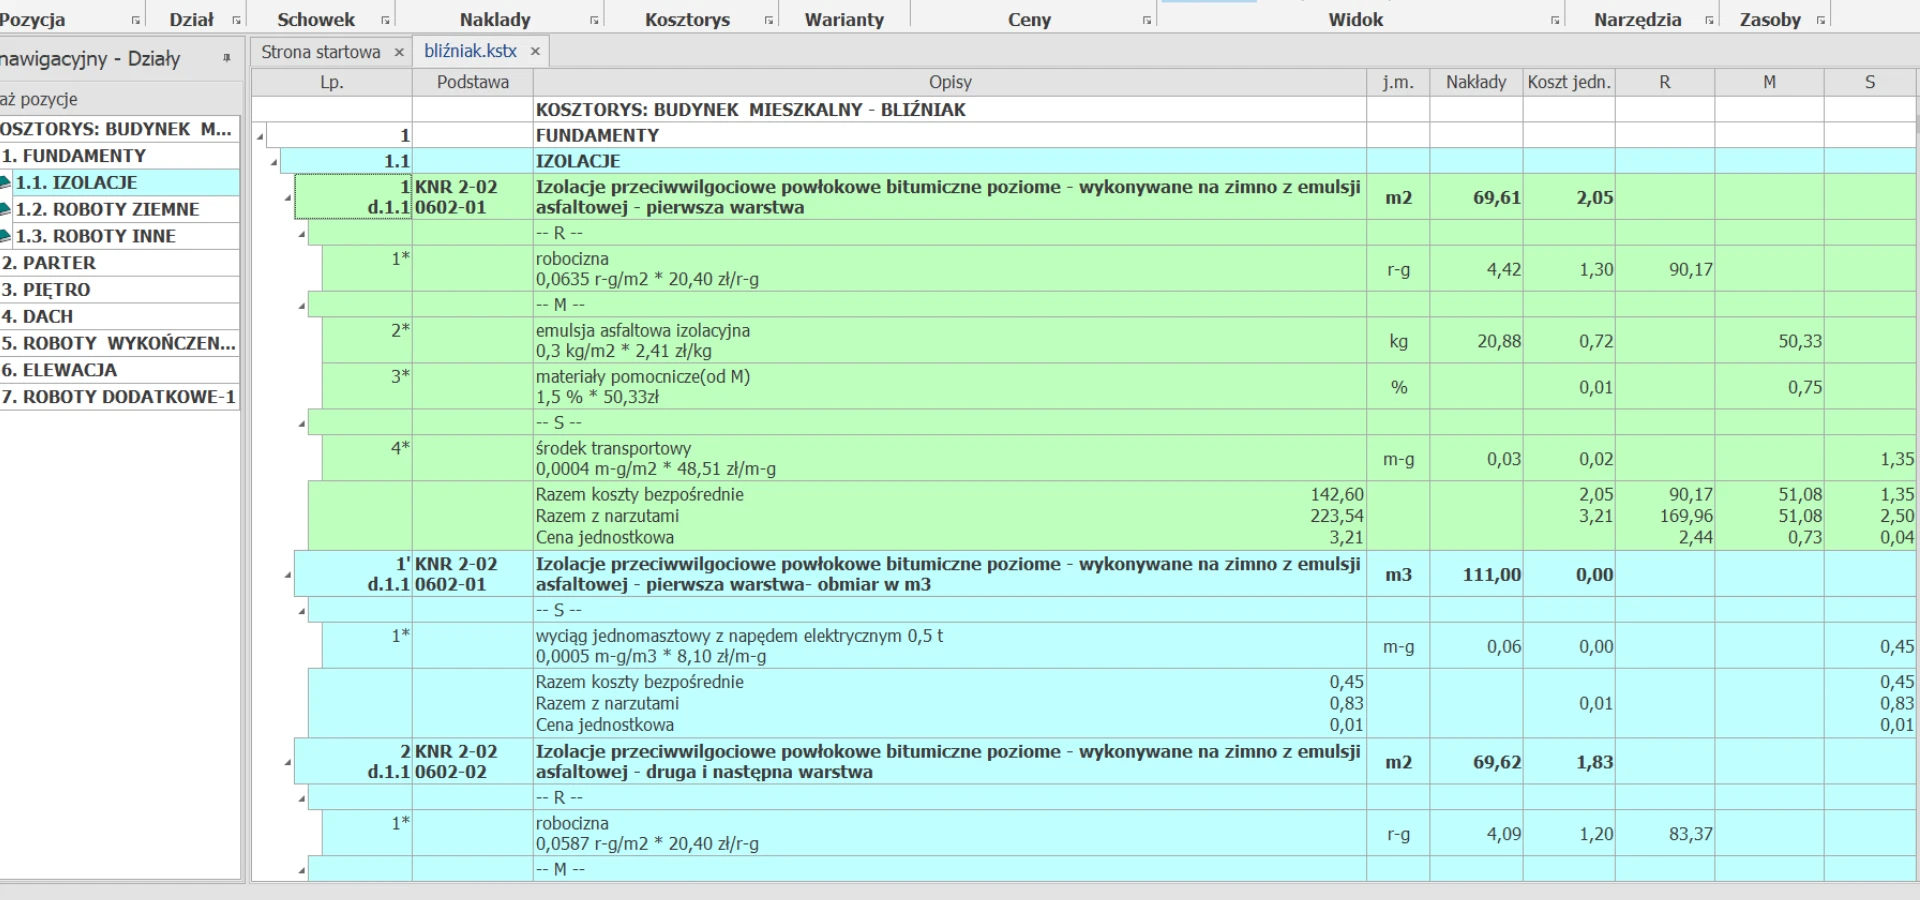The image size is (1920, 900).
Task: Collapse the -- S -- group of position 1'
Action: point(301,611)
